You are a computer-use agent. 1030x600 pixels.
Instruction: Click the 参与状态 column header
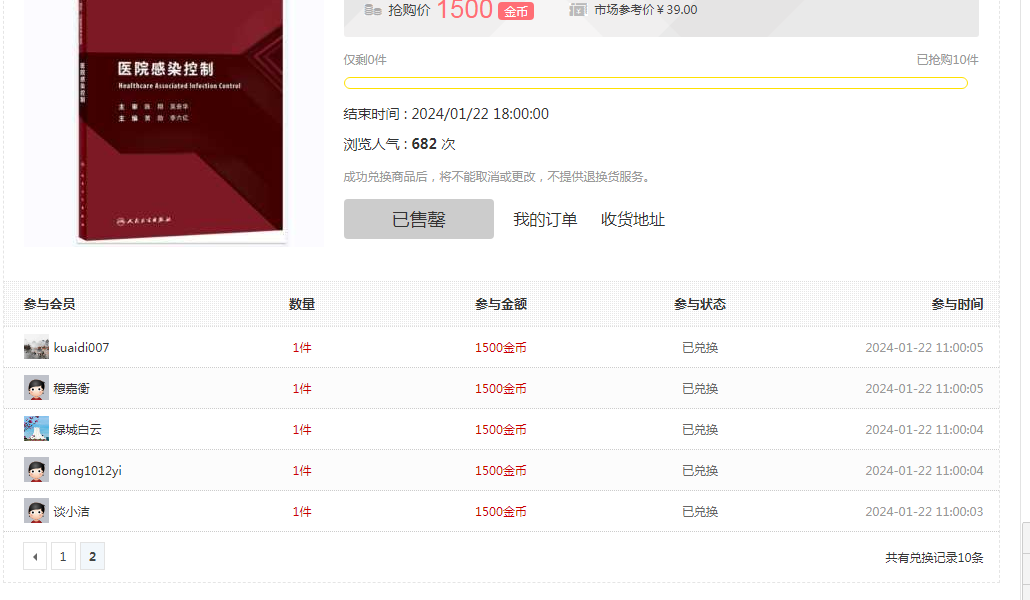coord(700,304)
